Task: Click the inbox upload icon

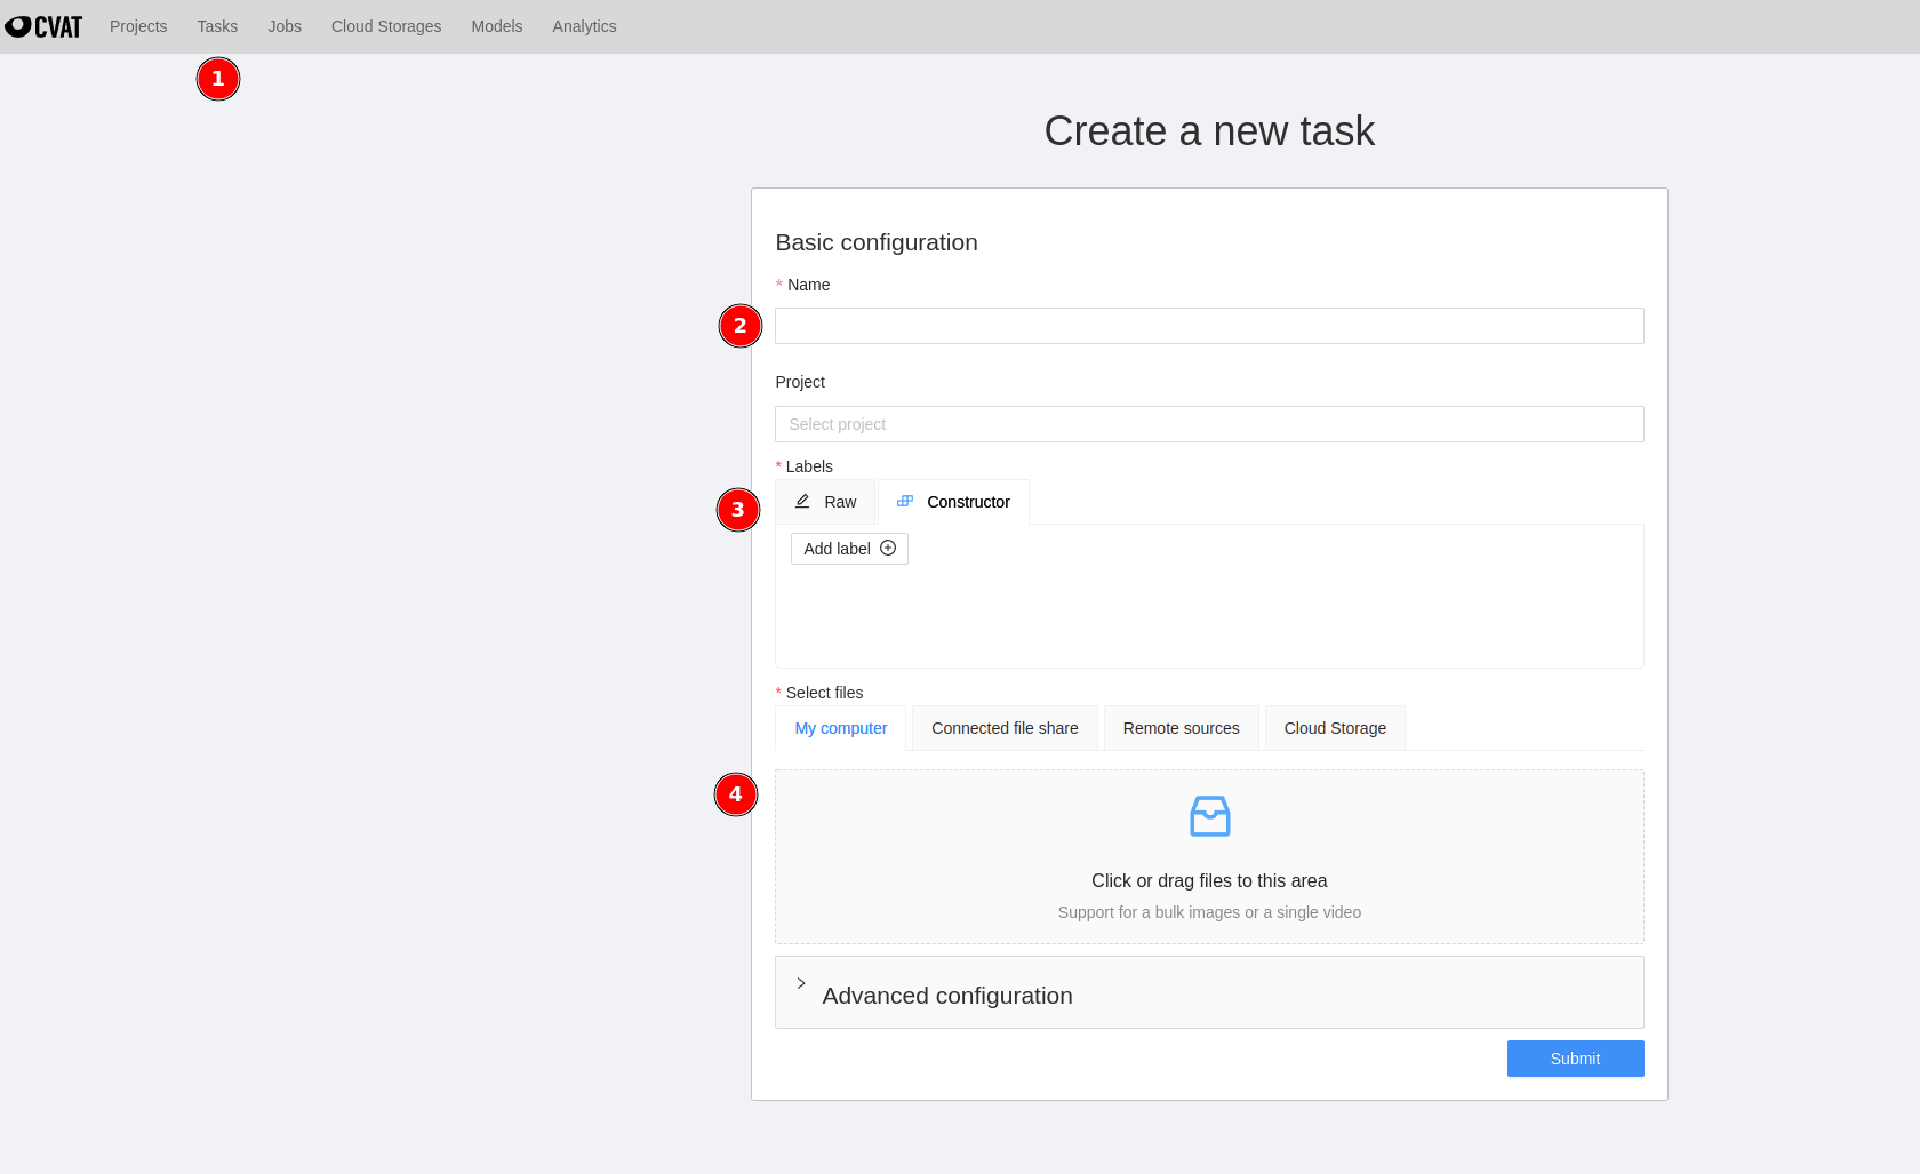Action: click(x=1209, y=817)
